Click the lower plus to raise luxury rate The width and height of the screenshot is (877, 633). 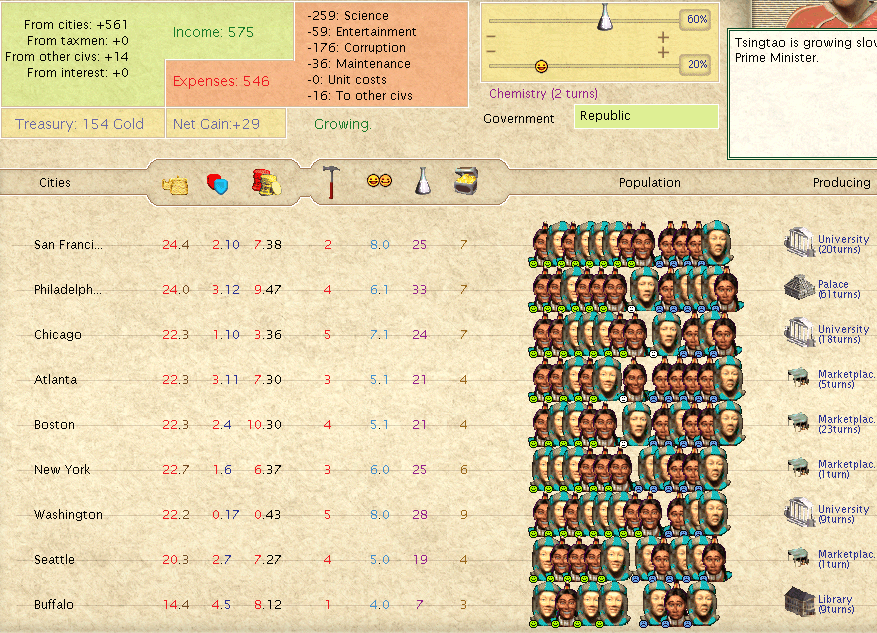(x=663, y=53)
